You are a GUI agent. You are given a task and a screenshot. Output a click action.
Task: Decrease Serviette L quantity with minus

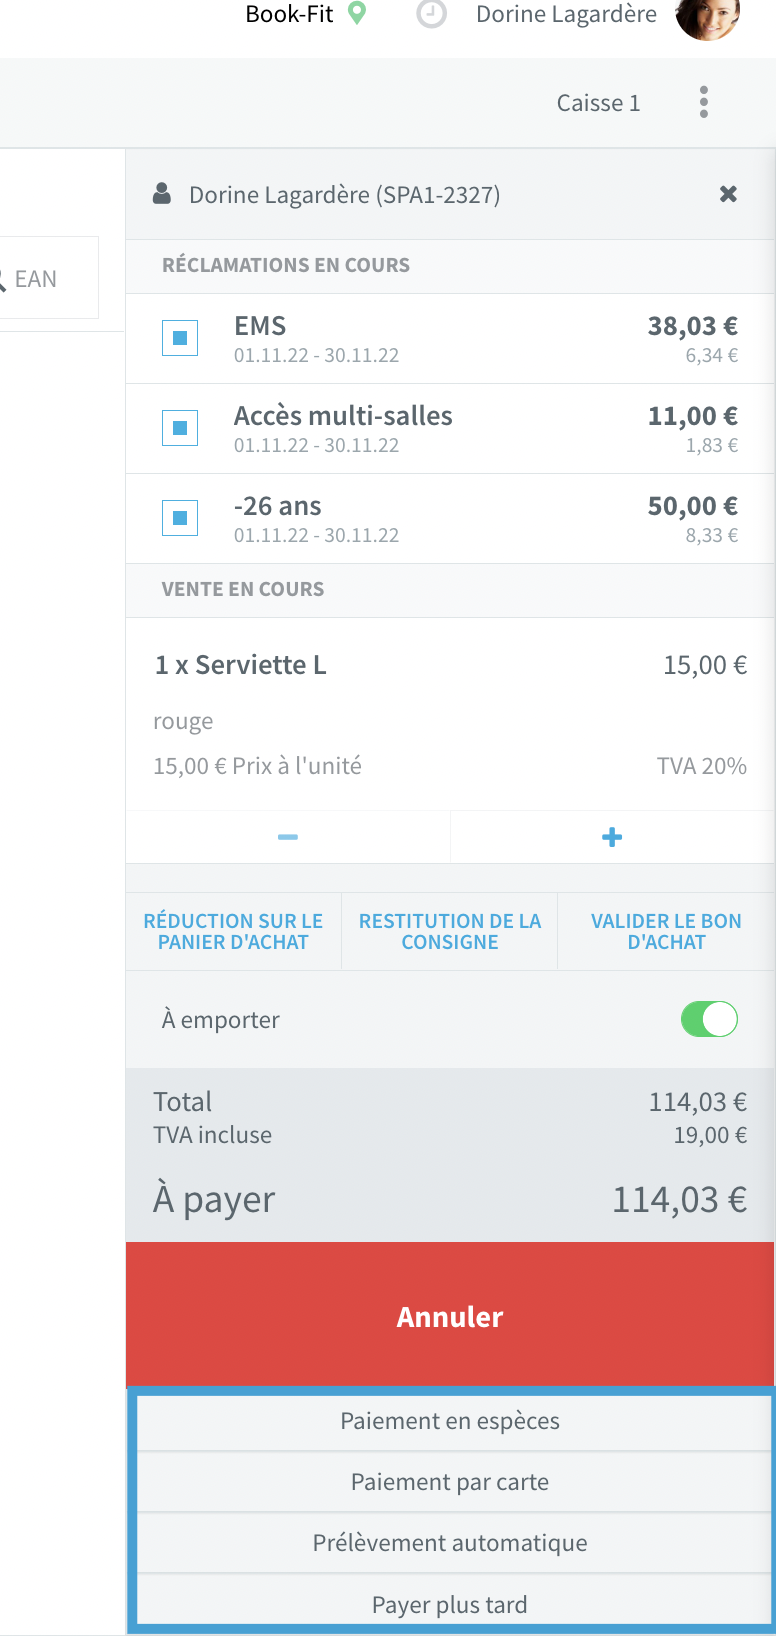(x=288, y=837)
